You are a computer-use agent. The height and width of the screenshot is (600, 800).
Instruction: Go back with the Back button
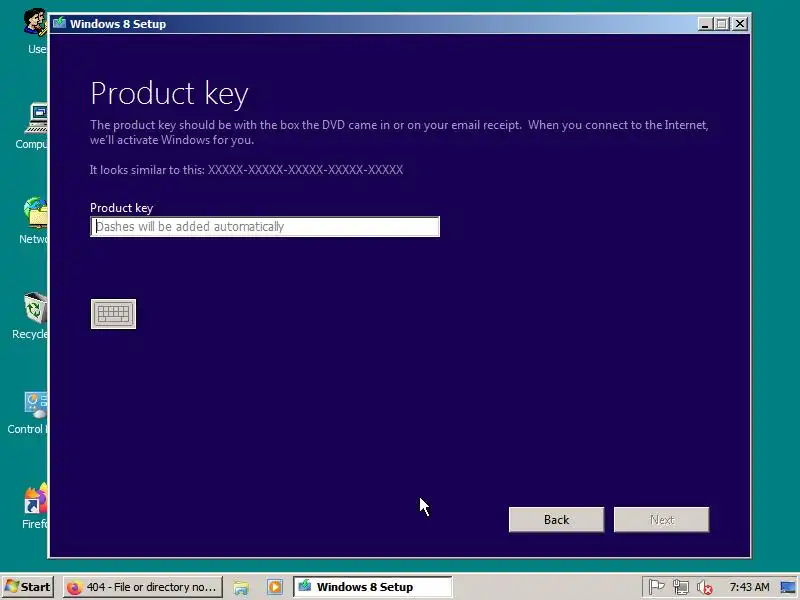tap(556, 519)
